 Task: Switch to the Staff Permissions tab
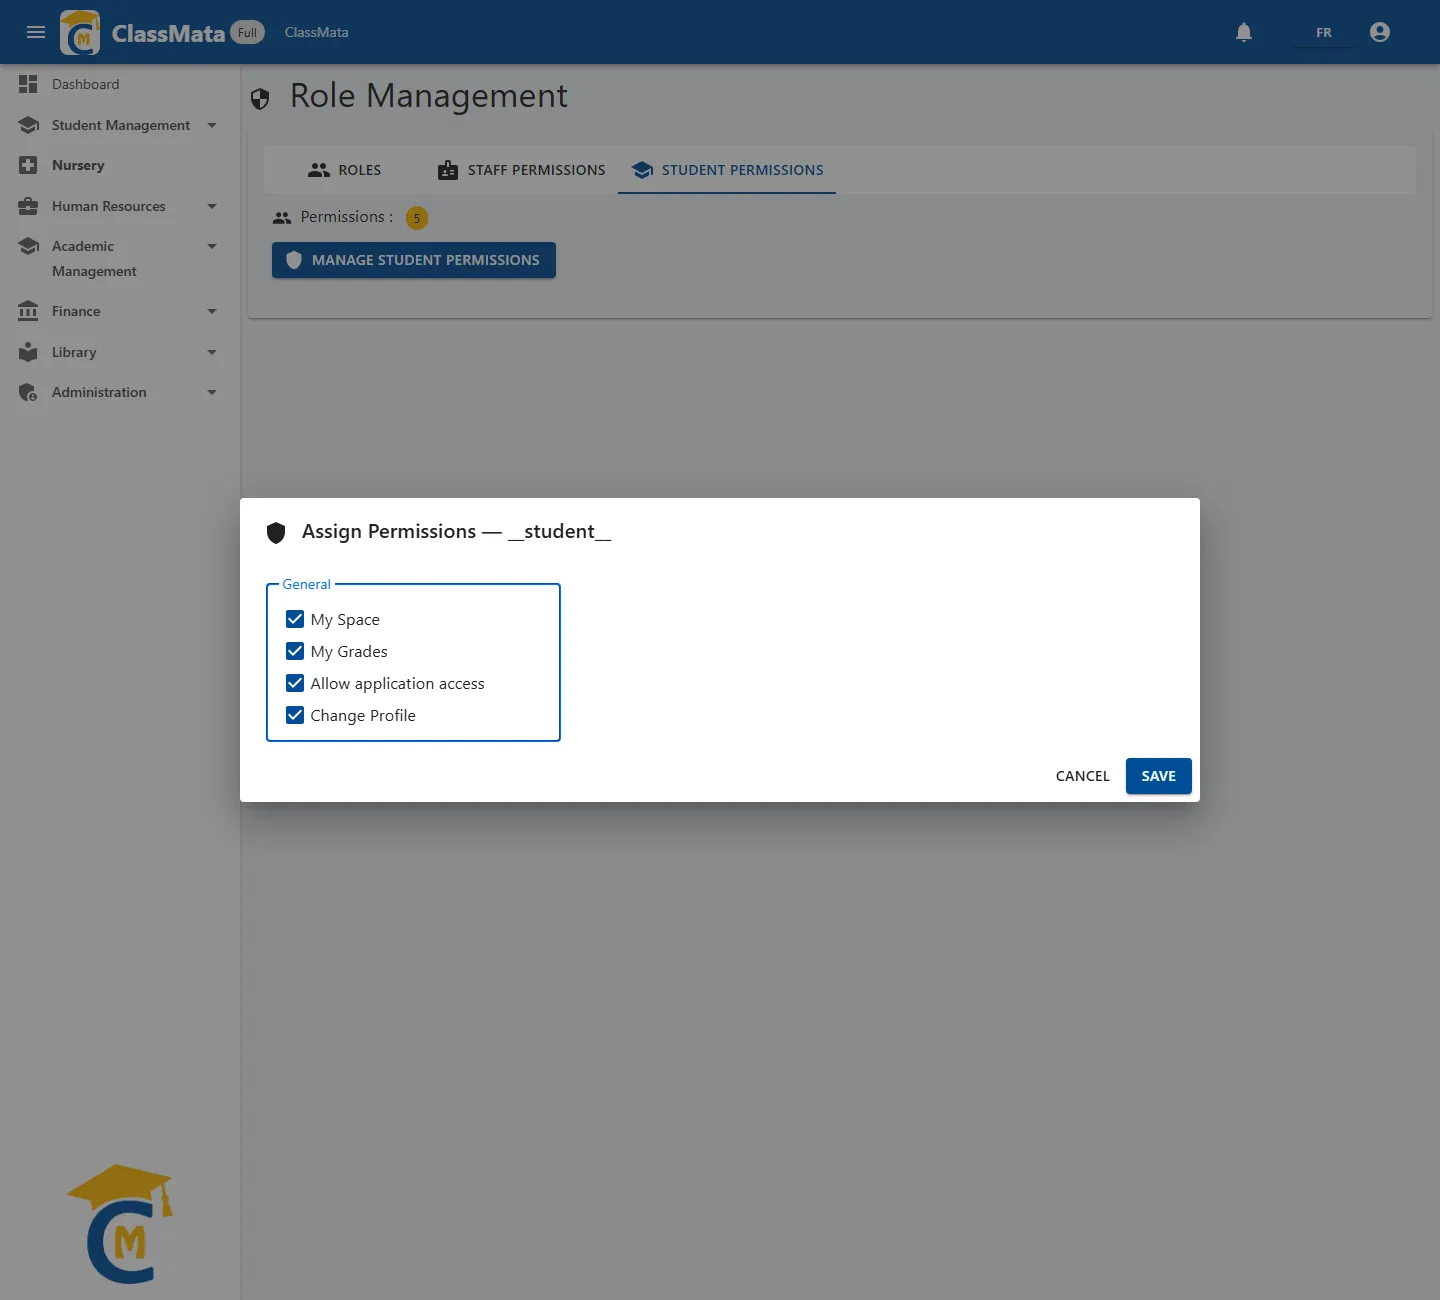pos(521,170)
